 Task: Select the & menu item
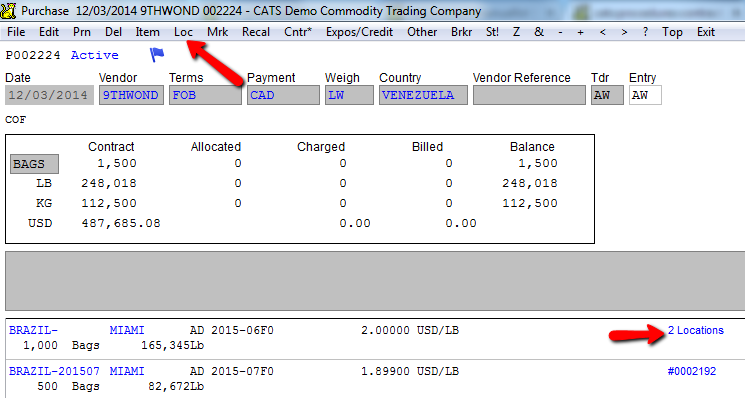(x=539, y=32)
